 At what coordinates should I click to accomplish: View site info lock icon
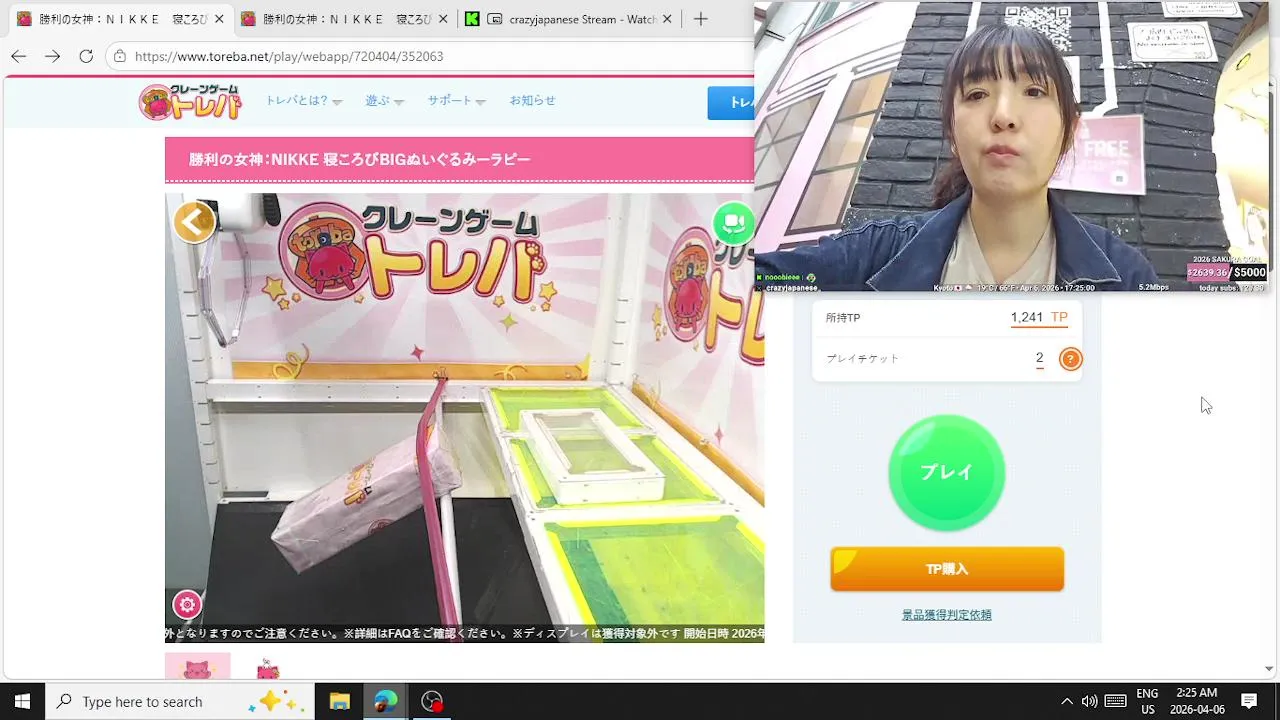(120, 56)
